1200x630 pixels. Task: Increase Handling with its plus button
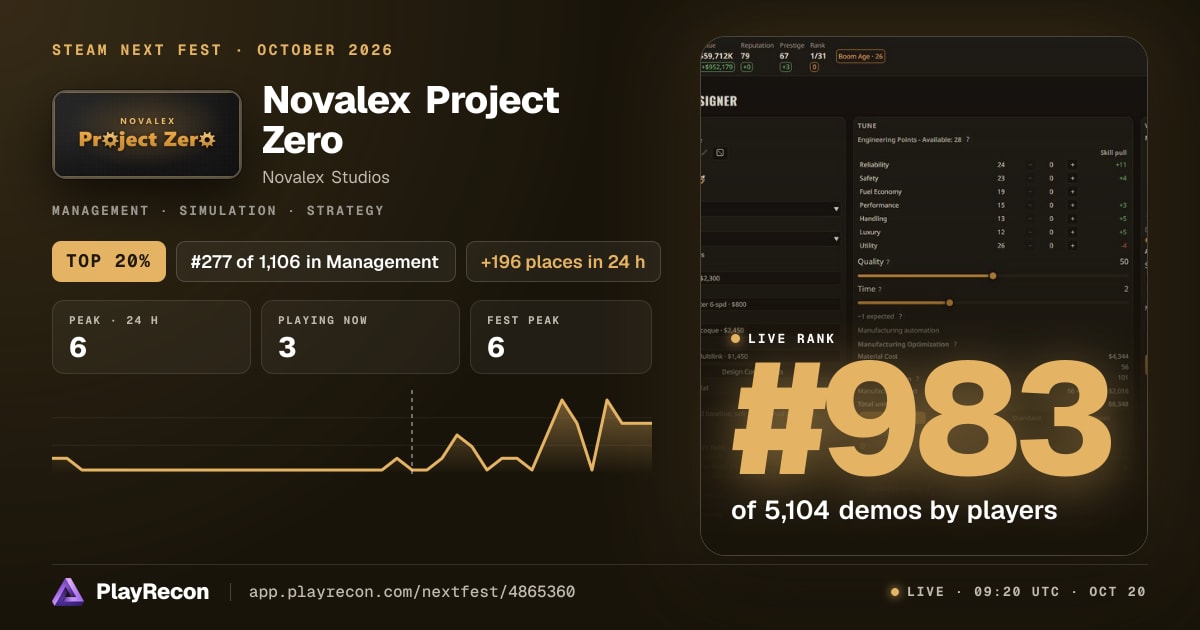click(x=1072, y=219)
